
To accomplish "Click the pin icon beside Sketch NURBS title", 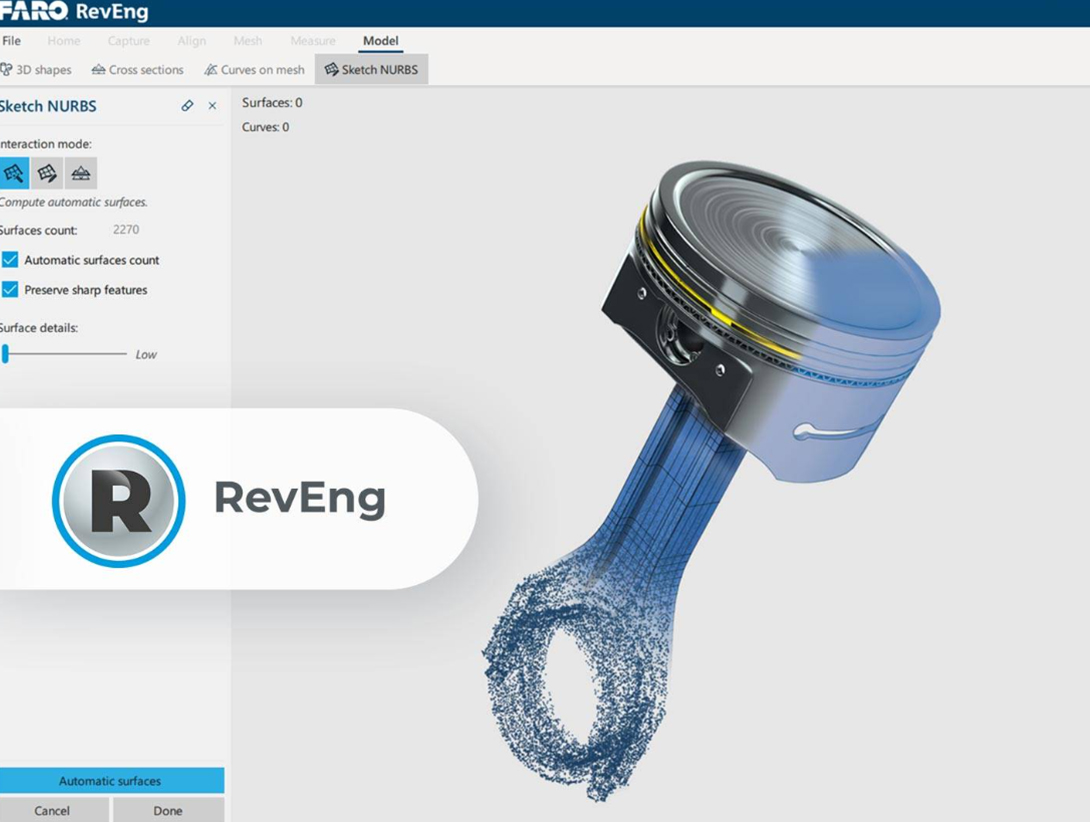I will tap(187, 106).
